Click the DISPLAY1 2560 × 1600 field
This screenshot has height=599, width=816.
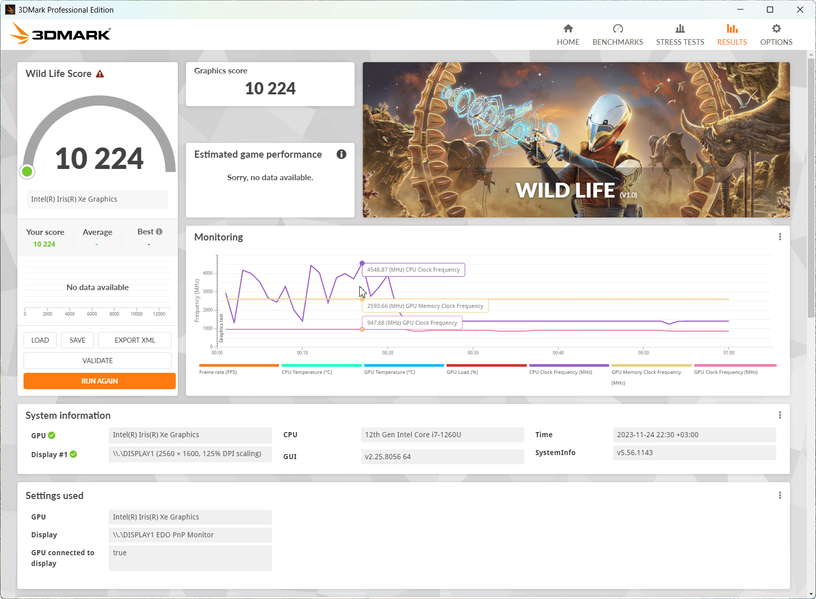(x=190, y=454)
